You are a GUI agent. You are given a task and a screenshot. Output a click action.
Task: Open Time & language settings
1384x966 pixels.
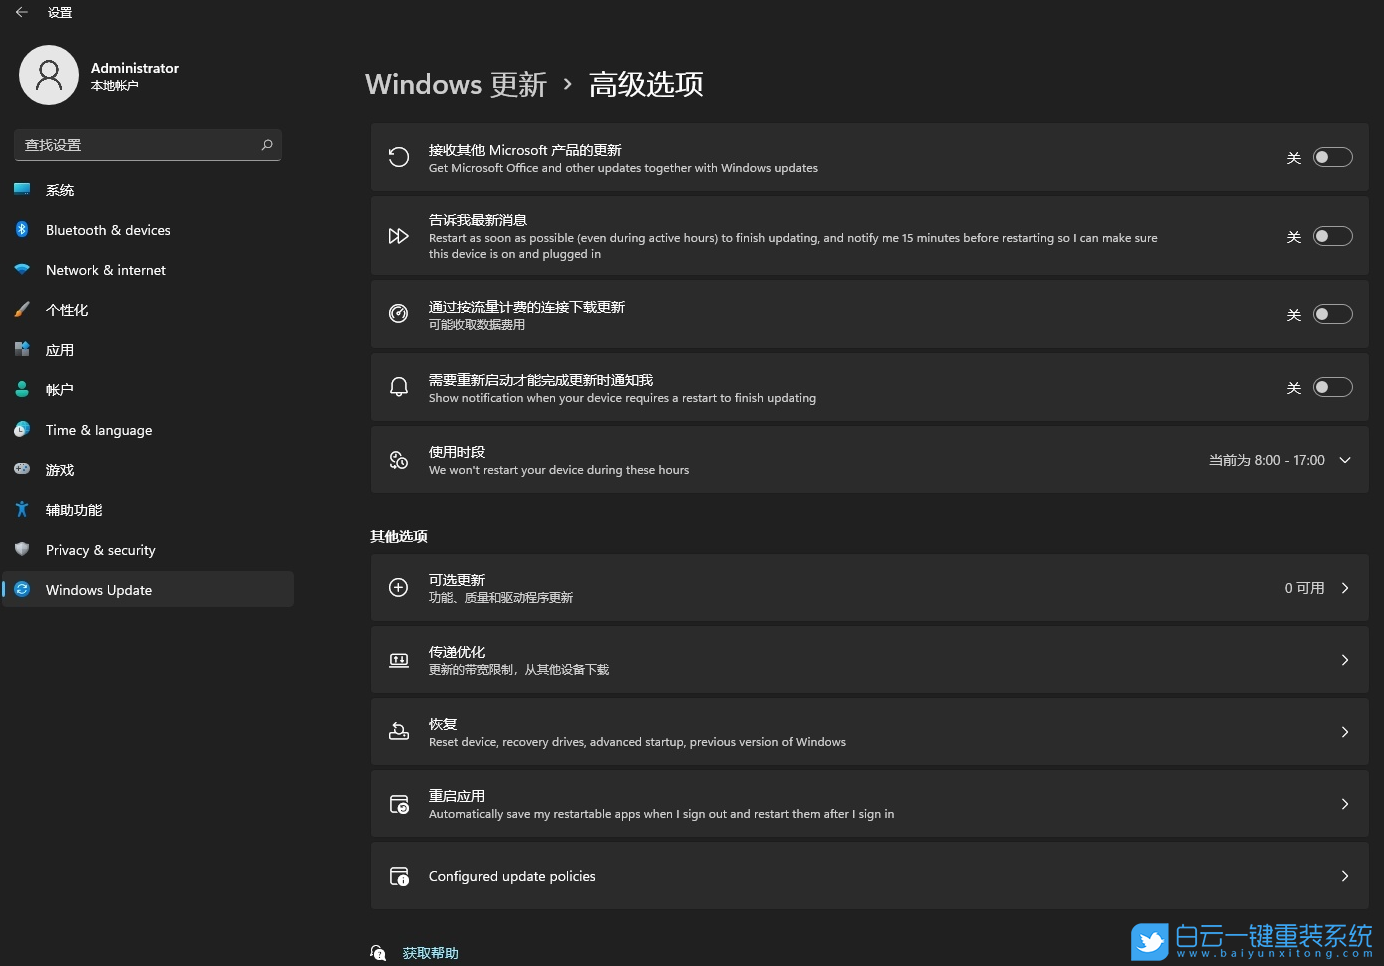[98, 429]
